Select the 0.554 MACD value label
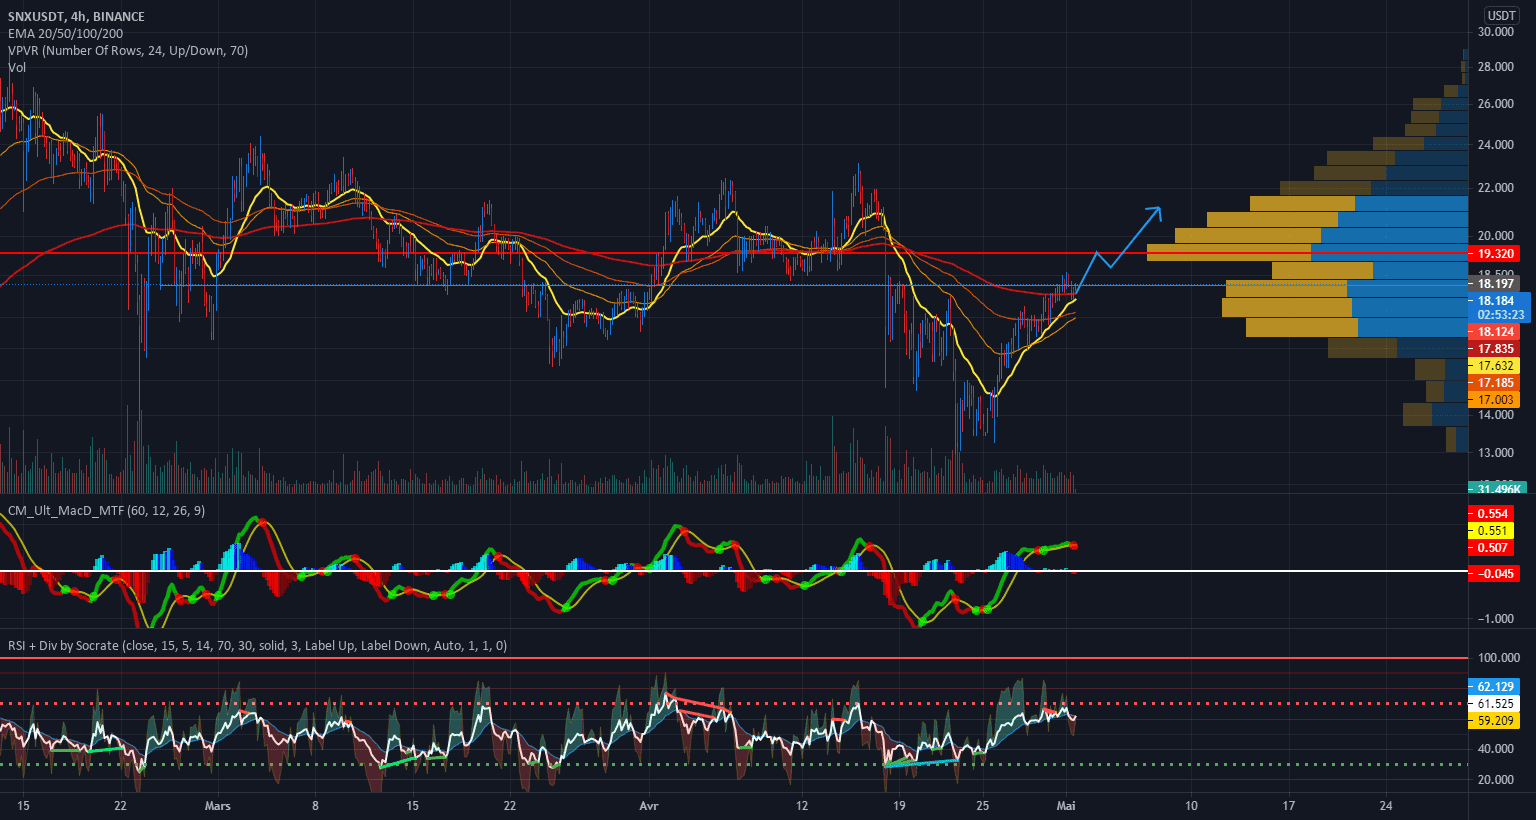The image size is (1536, 820). coord(1492,513)
